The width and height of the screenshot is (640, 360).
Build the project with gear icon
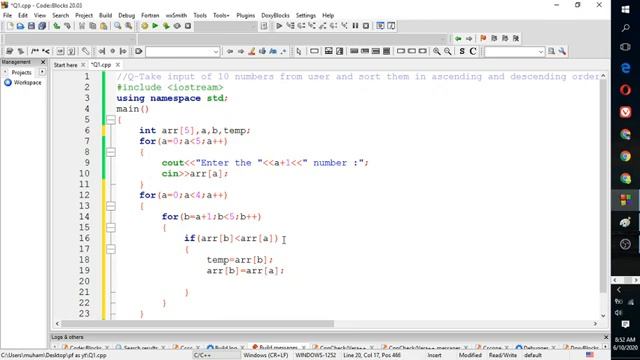(x=144, y=26)
